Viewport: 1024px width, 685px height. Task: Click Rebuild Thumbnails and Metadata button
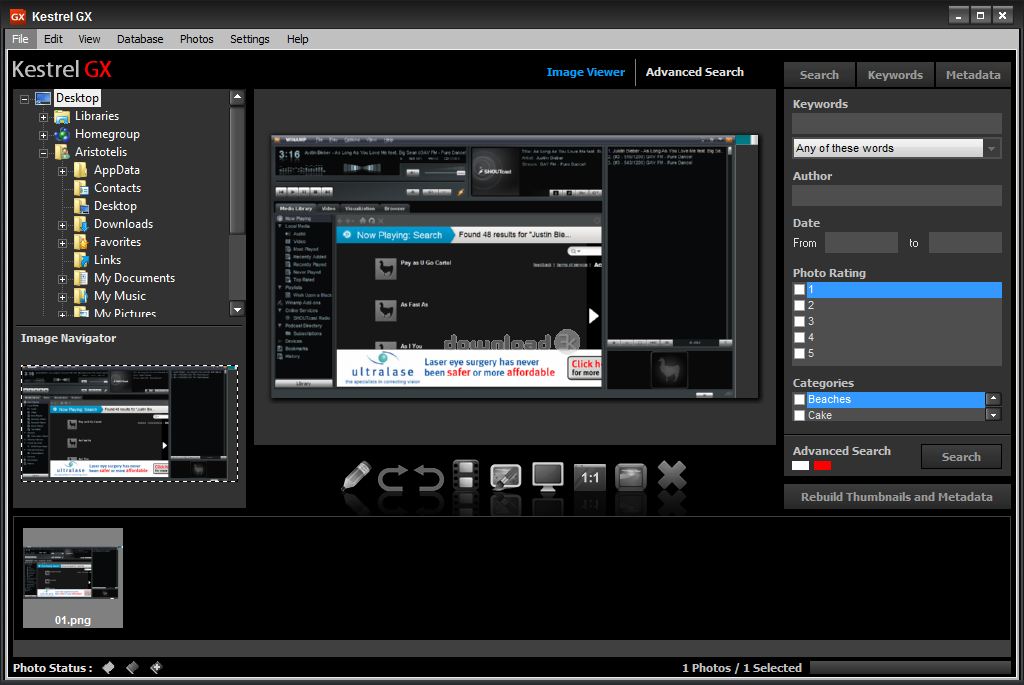coord(897,497)
